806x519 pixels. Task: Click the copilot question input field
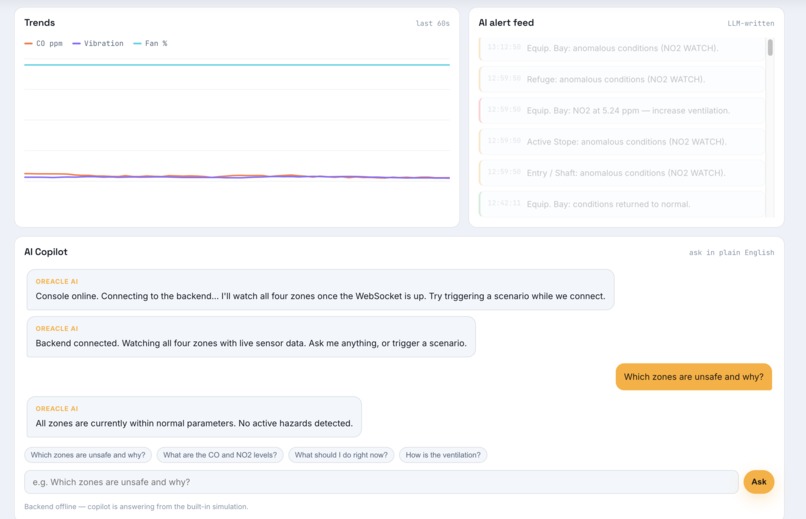(x=381, y=482)
